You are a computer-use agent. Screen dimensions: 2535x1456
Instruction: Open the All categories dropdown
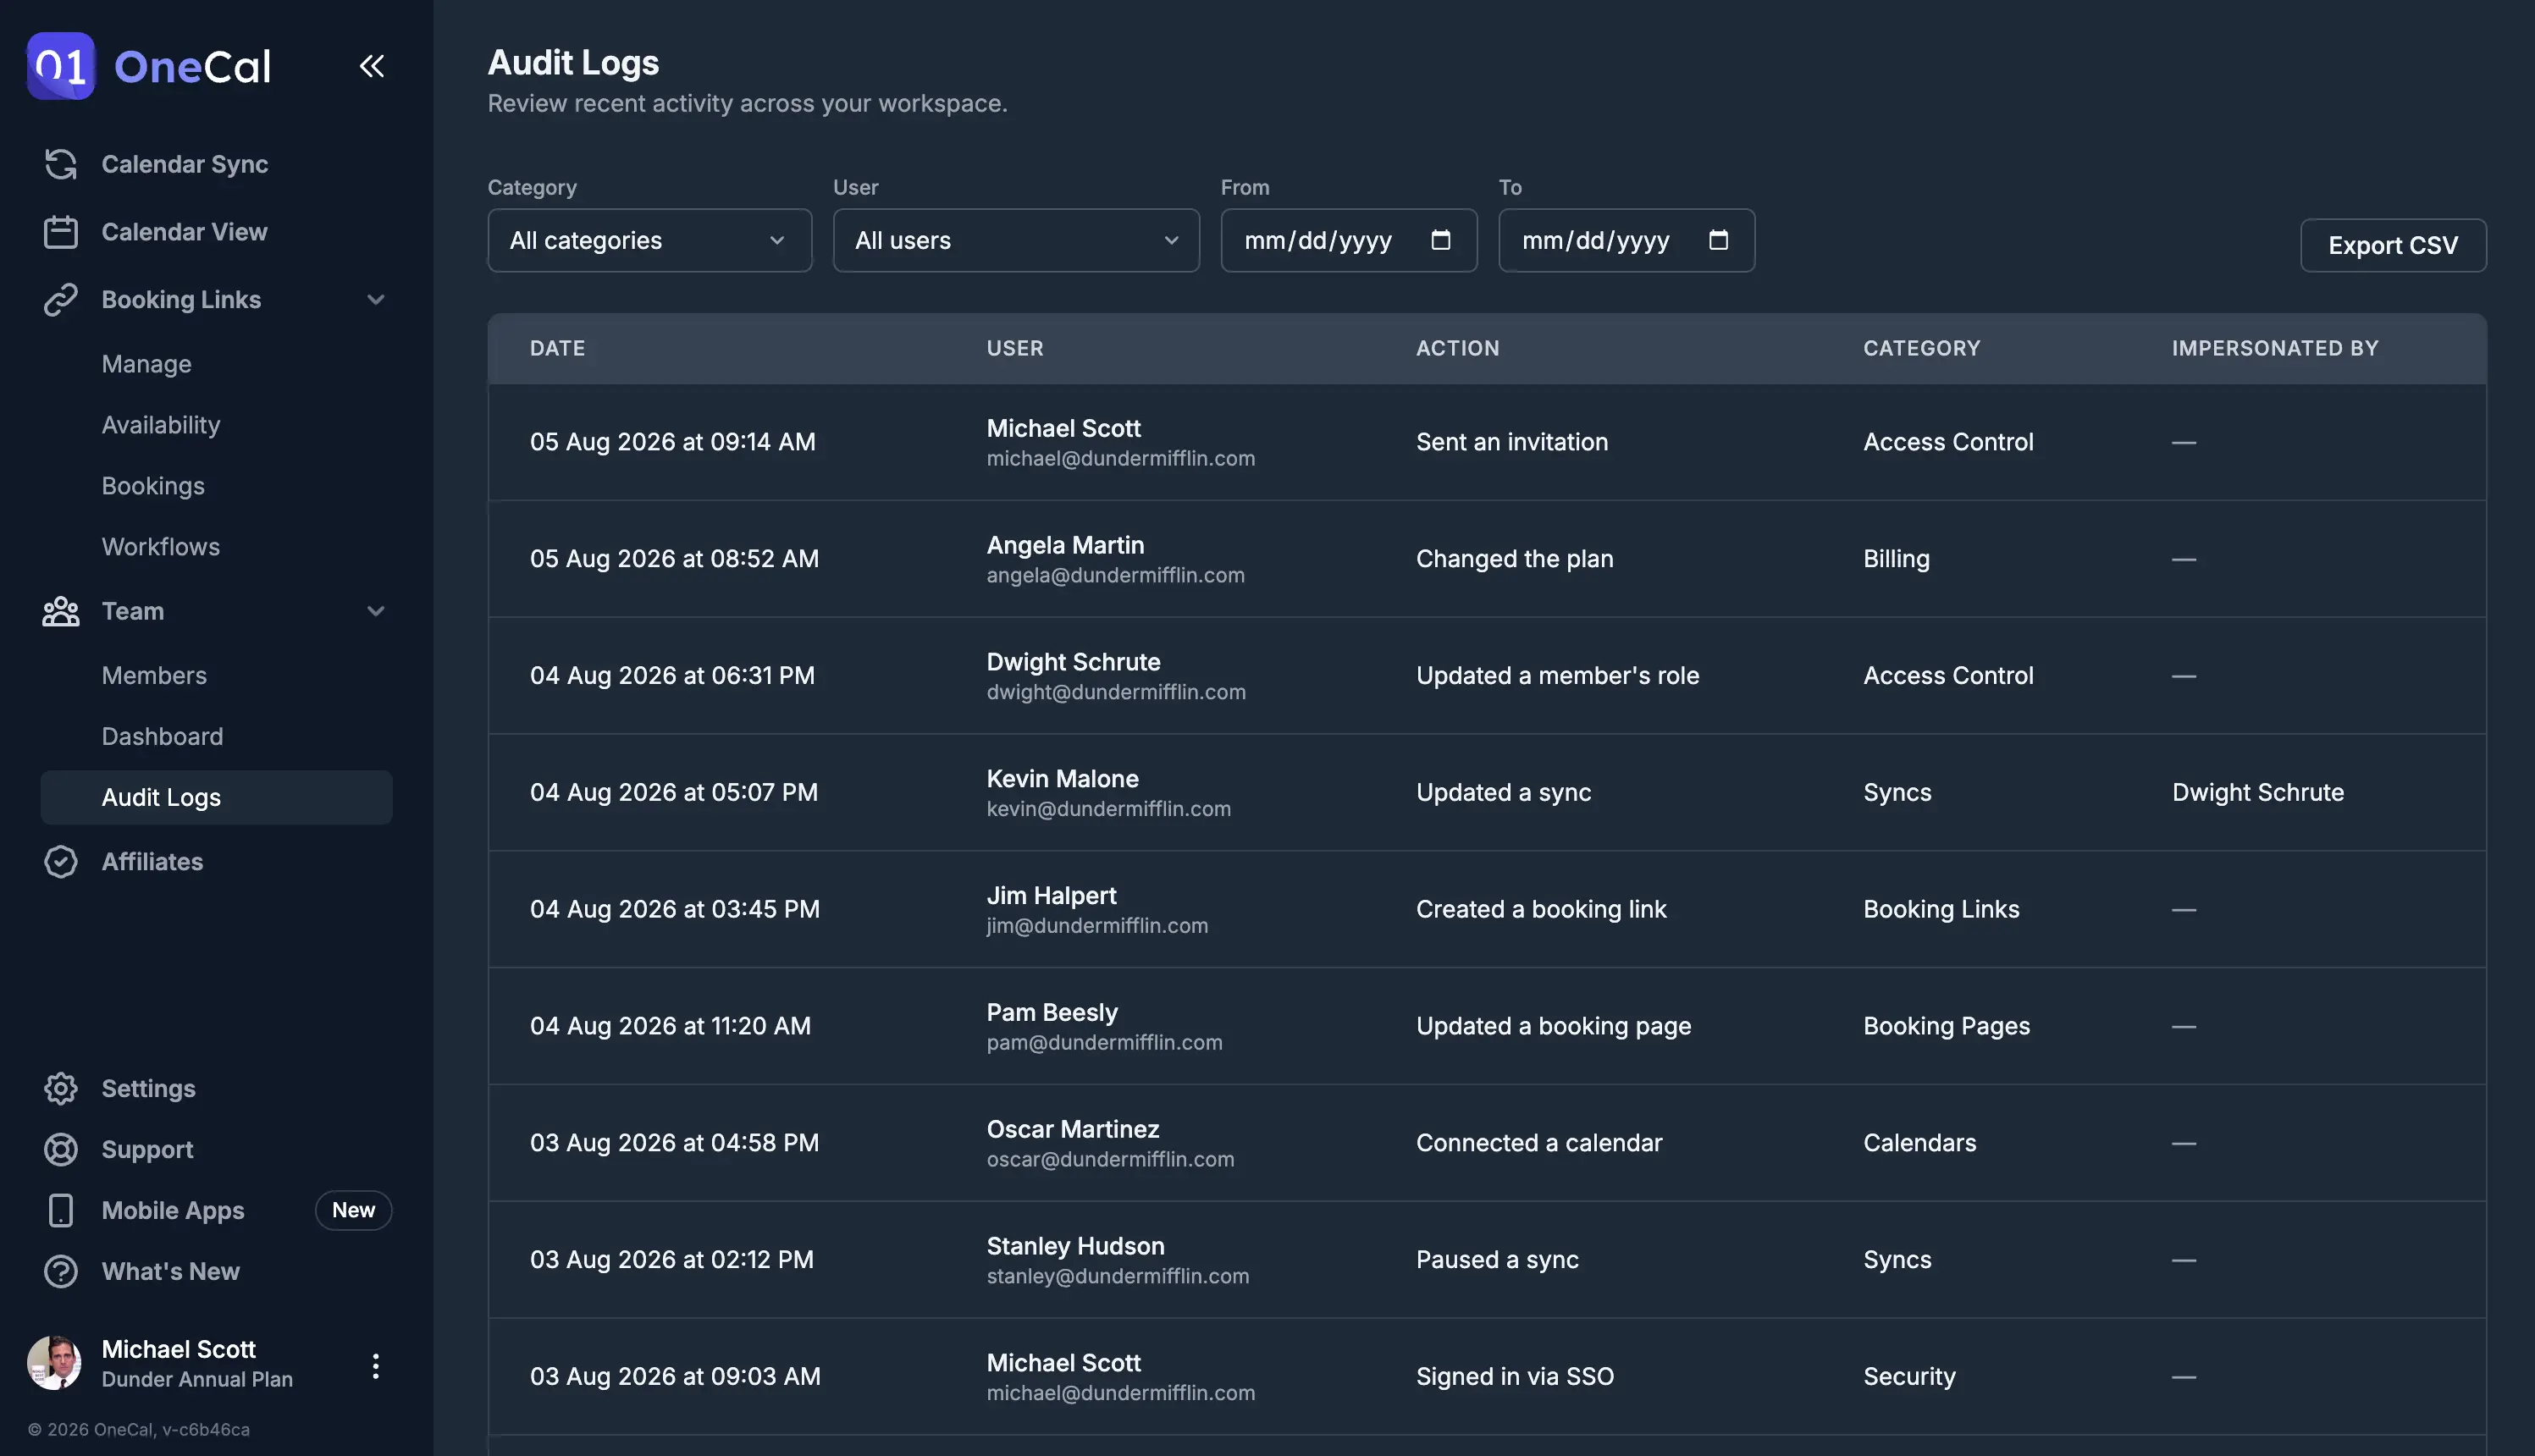649,240
